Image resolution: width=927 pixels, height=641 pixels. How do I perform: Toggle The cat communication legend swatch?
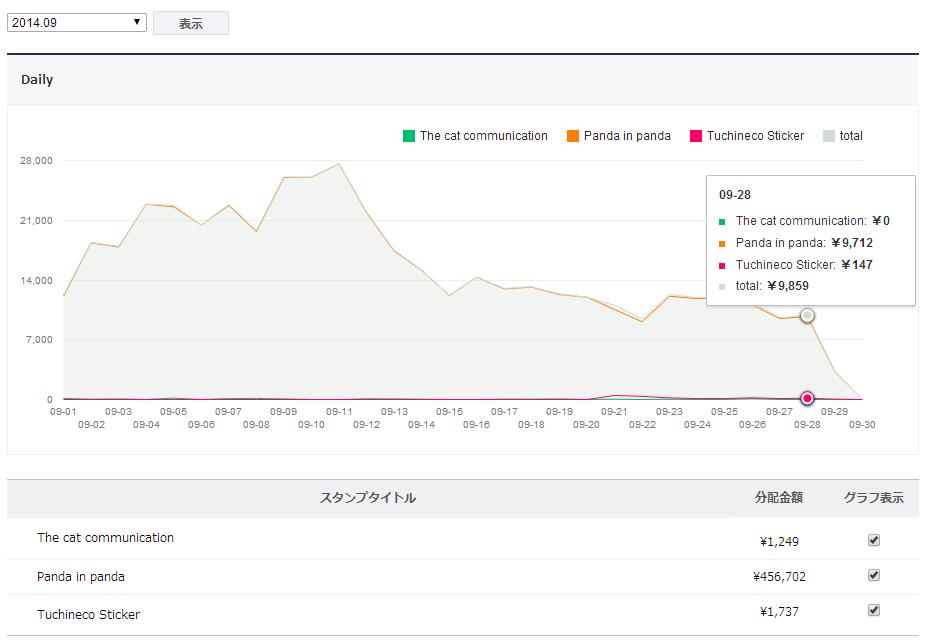pos(408,136)
